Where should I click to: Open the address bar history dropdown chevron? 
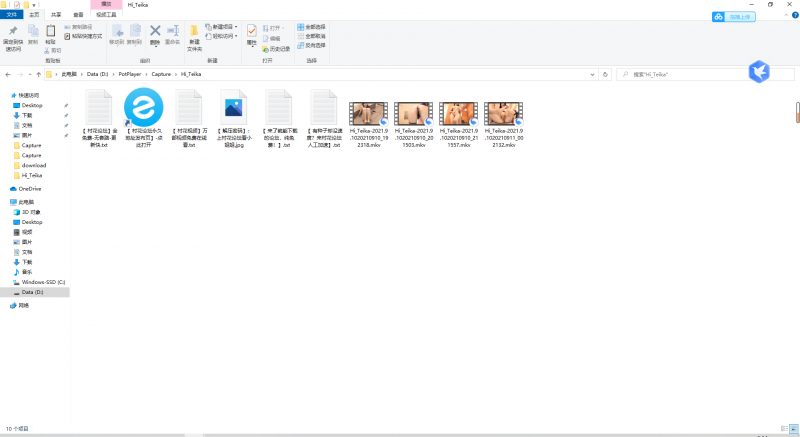594,74
